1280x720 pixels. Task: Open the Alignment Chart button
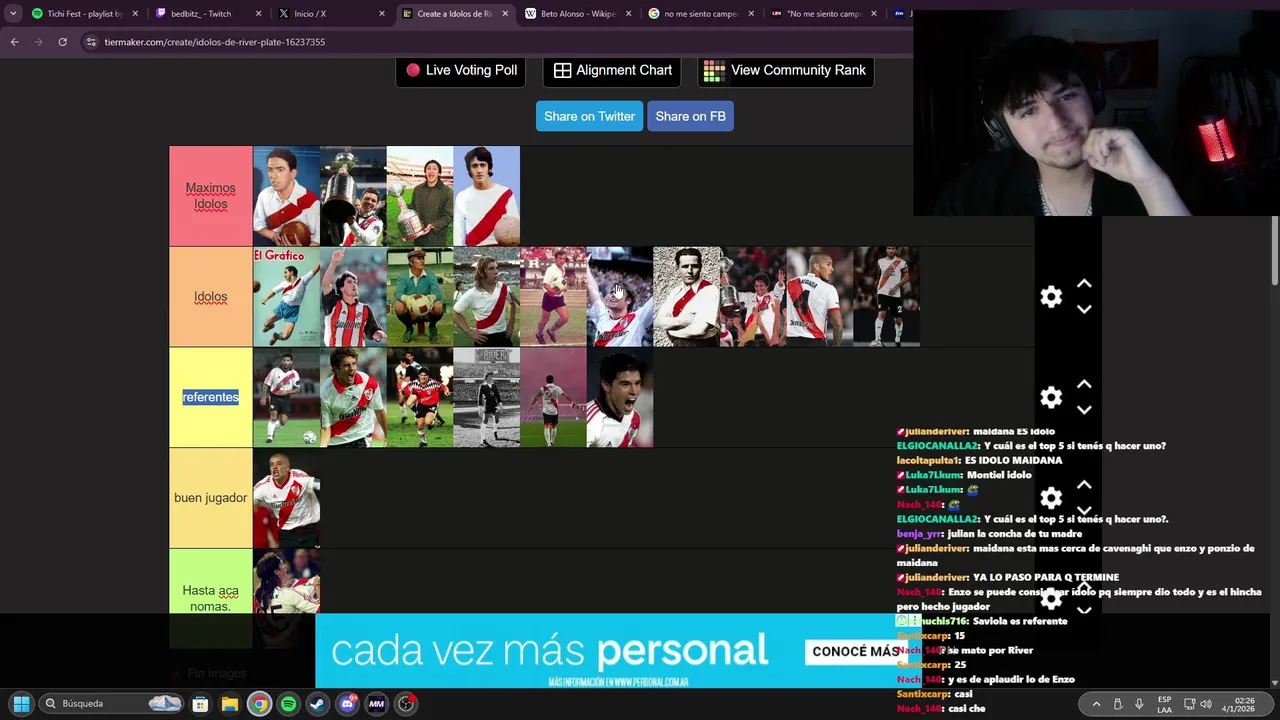pyautogui.click(x=613, y=70)
